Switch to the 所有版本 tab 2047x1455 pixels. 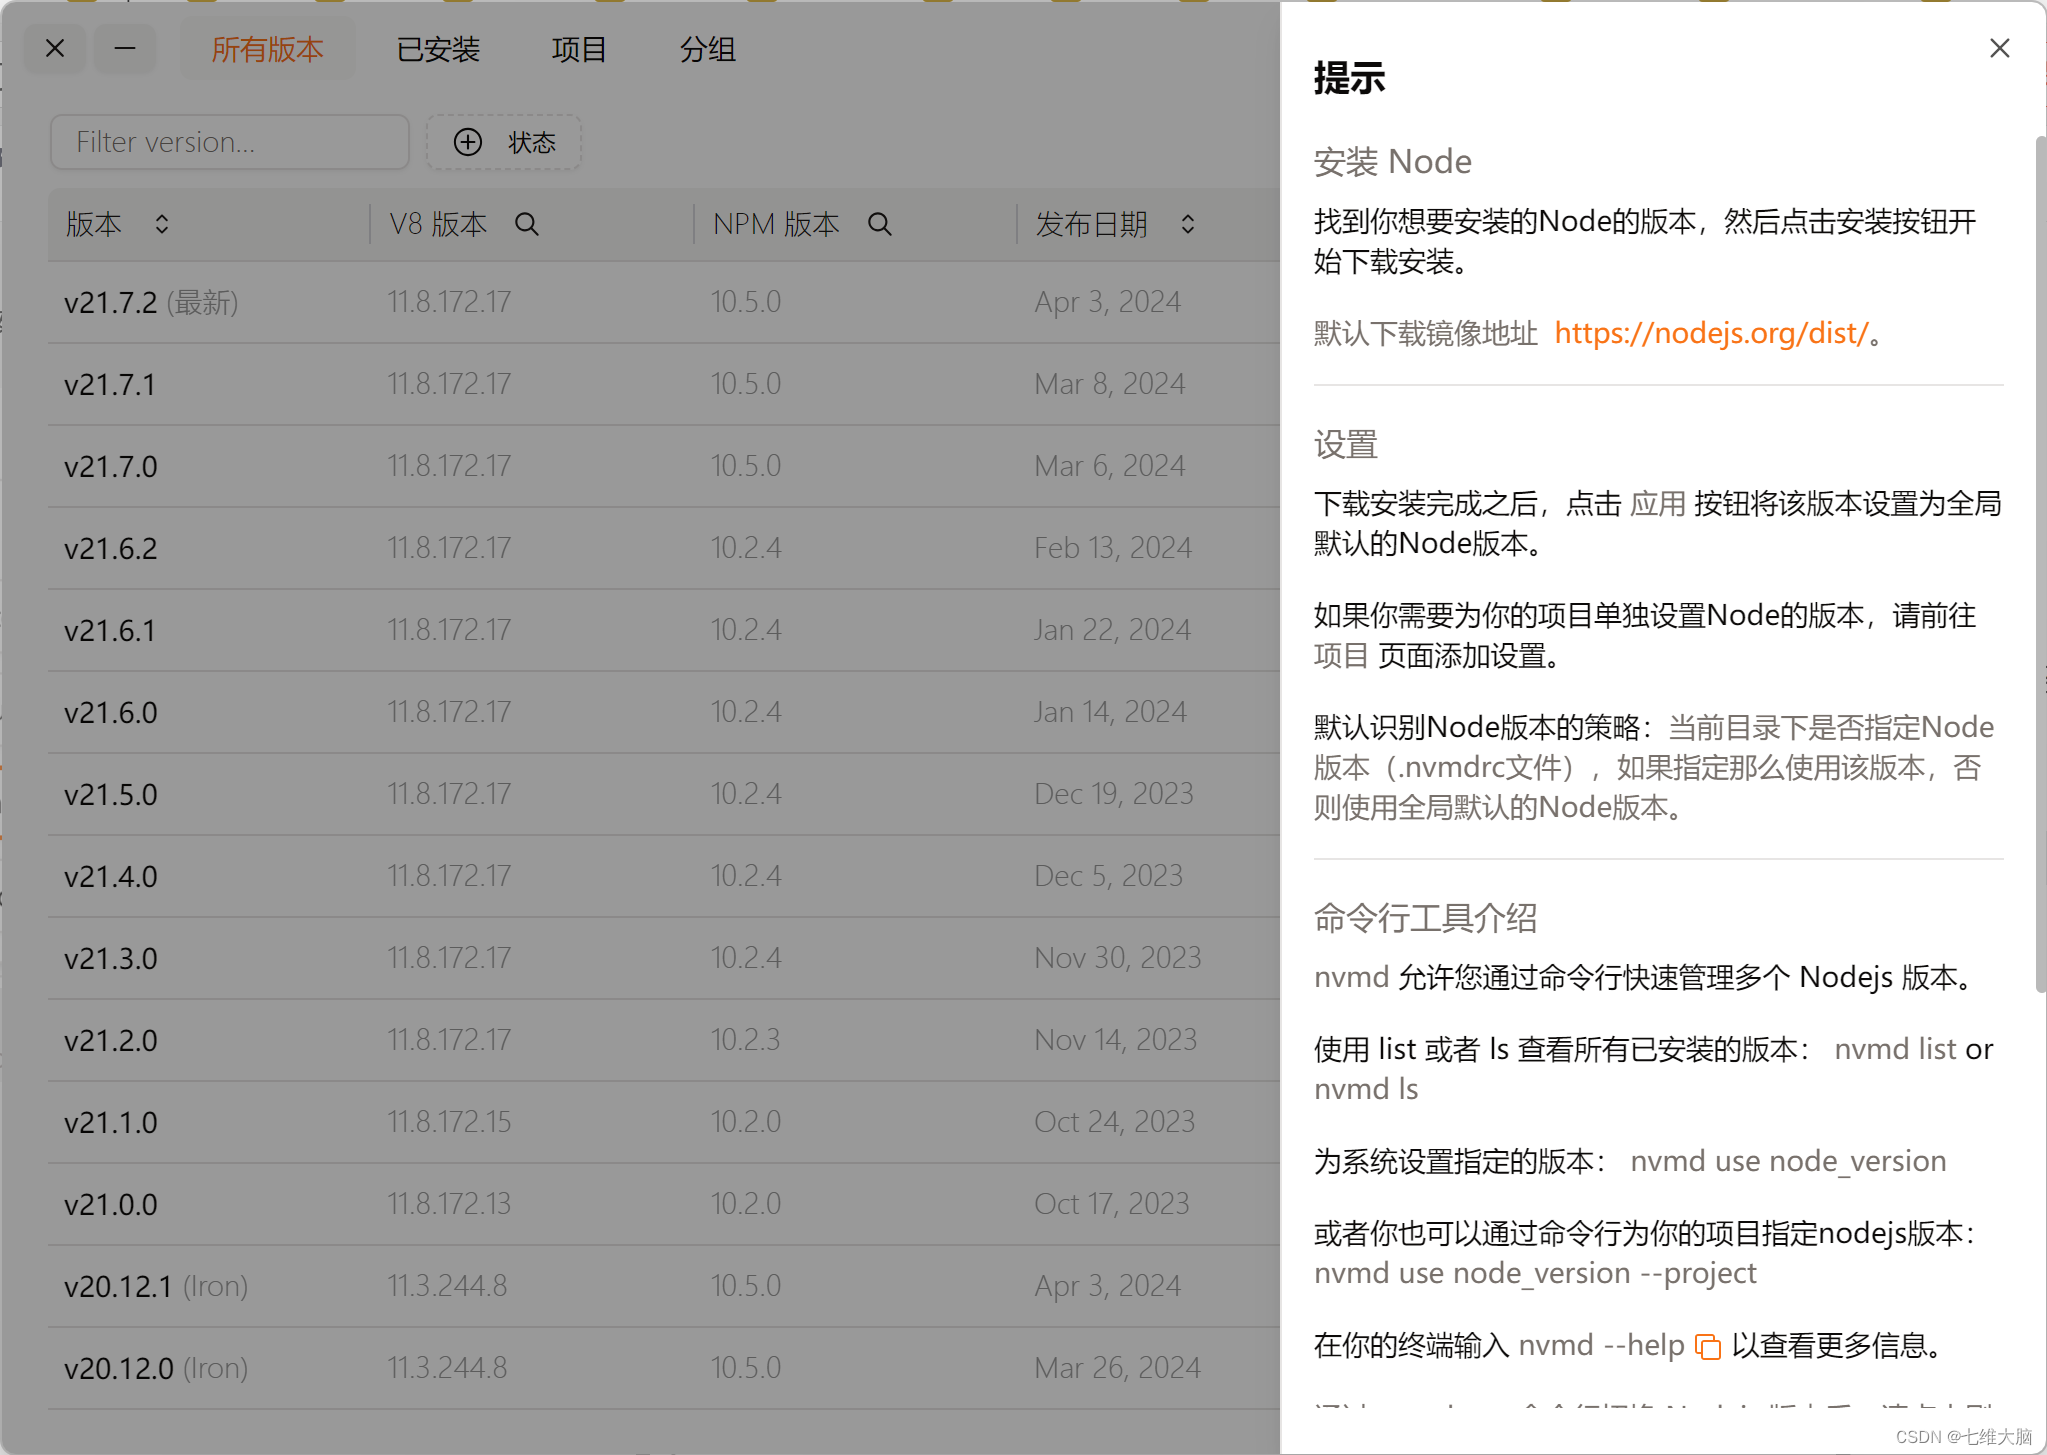267,49
